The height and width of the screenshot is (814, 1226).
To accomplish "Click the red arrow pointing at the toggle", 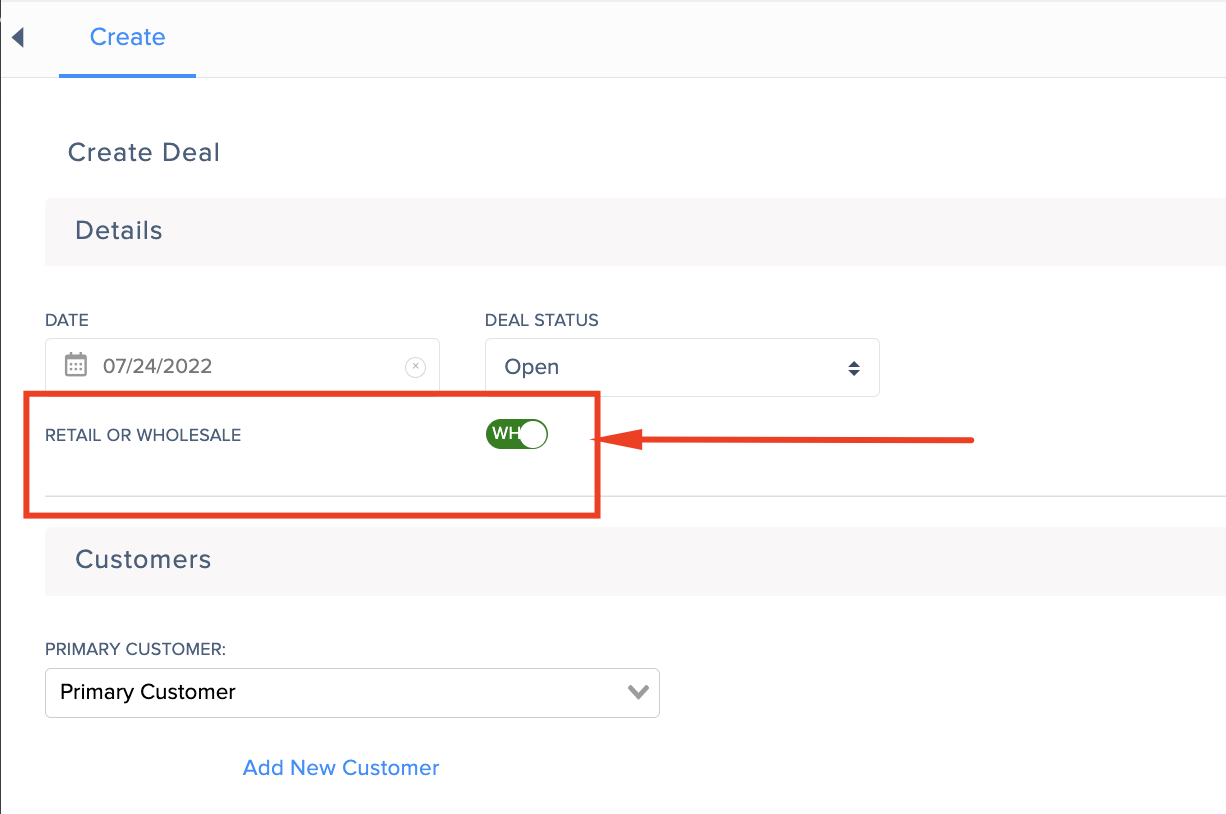I will [x=783, y=439].
